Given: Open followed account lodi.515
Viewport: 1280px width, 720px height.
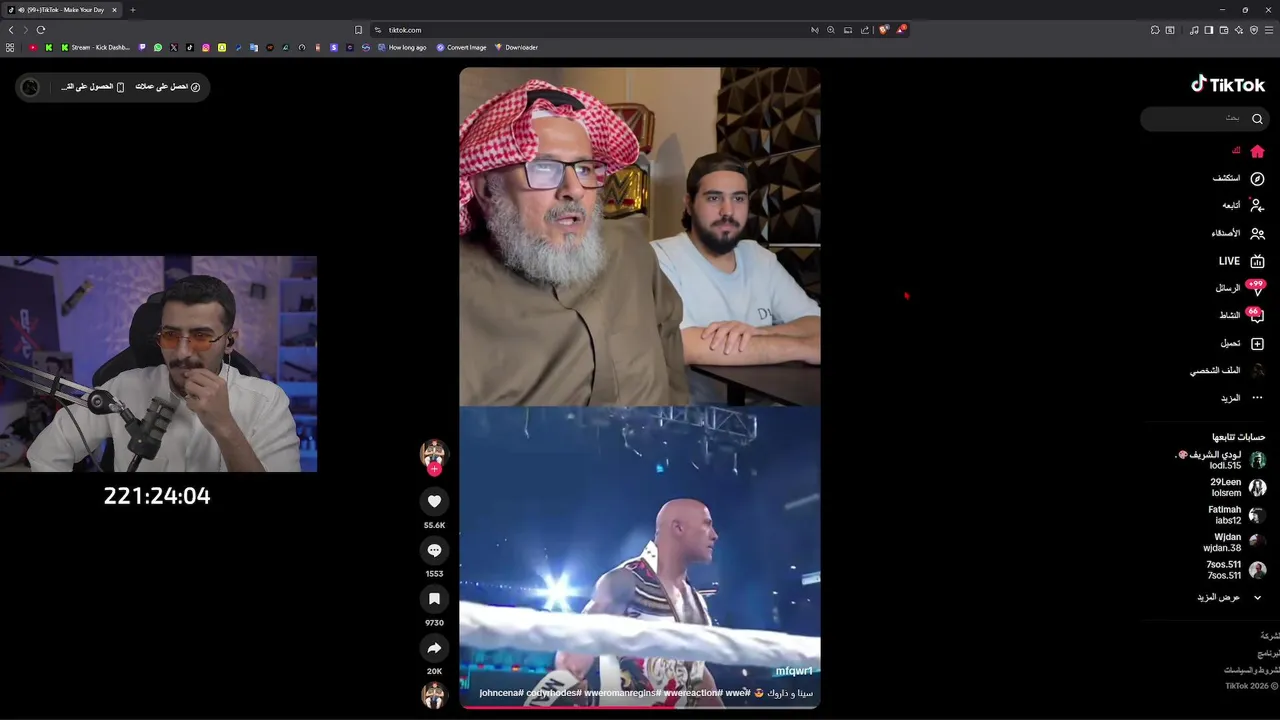Looking at the screenshot, I should (x=1220, y=460).
